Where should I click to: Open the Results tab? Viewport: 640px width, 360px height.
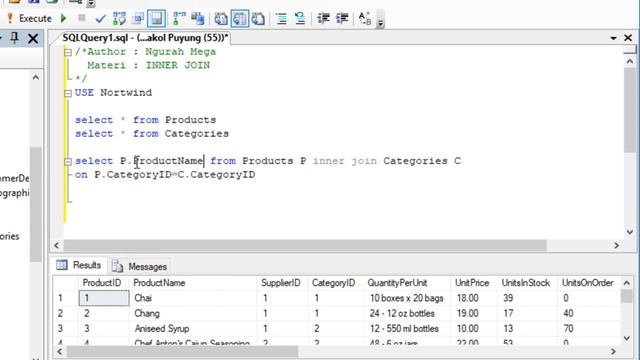point(79,265)
